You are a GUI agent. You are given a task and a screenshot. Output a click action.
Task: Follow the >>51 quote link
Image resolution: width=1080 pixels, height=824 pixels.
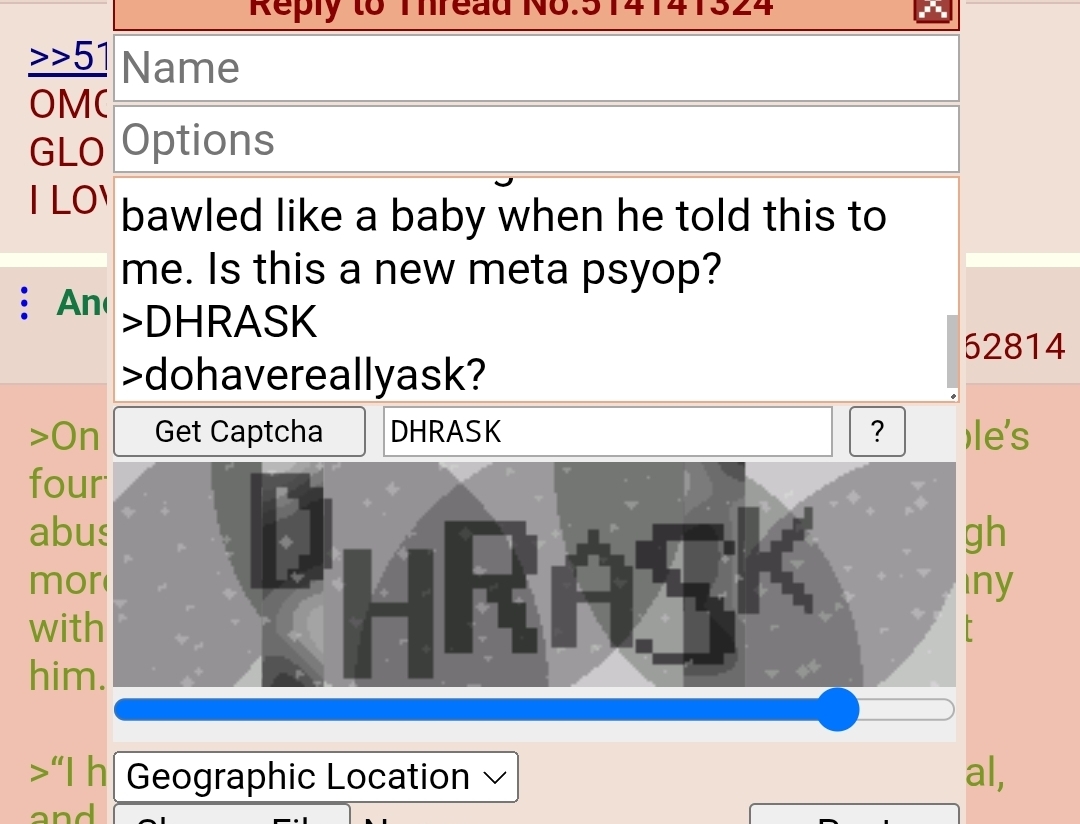(x=68, y=56)
